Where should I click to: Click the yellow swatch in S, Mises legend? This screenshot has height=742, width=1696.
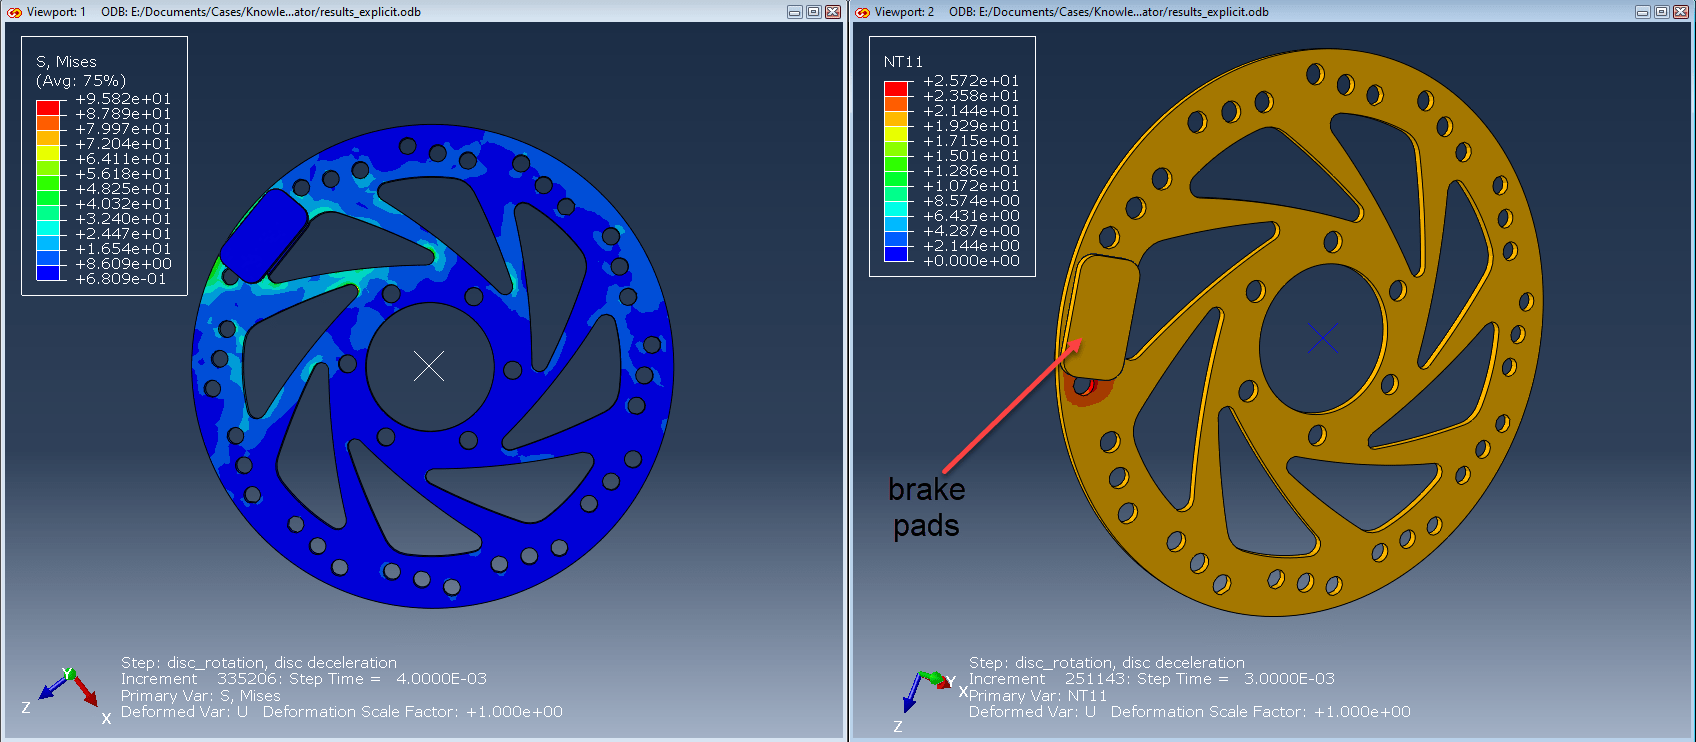[48, 152]
